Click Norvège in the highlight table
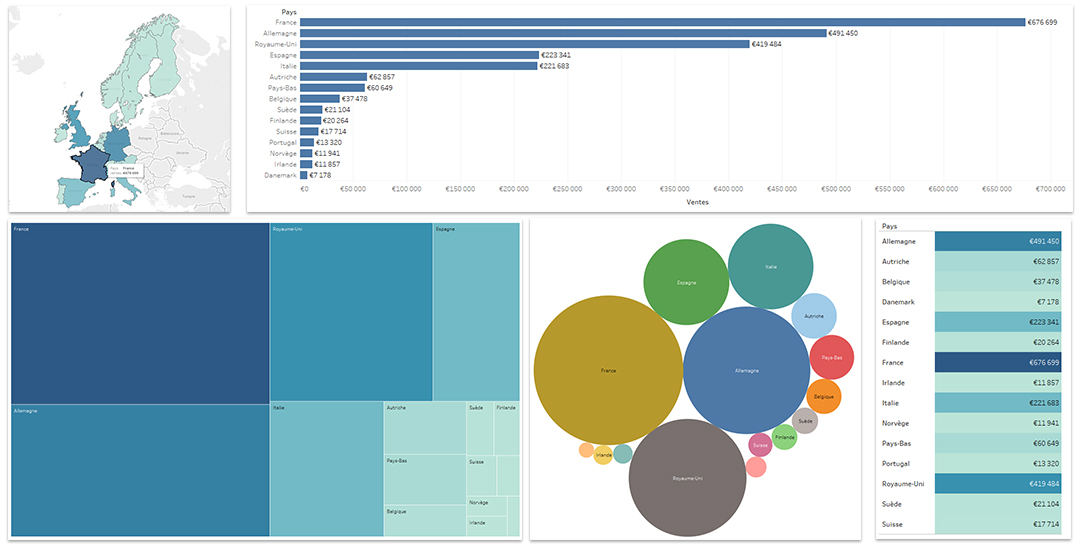1080x552 pixels. tap(895, 423)
